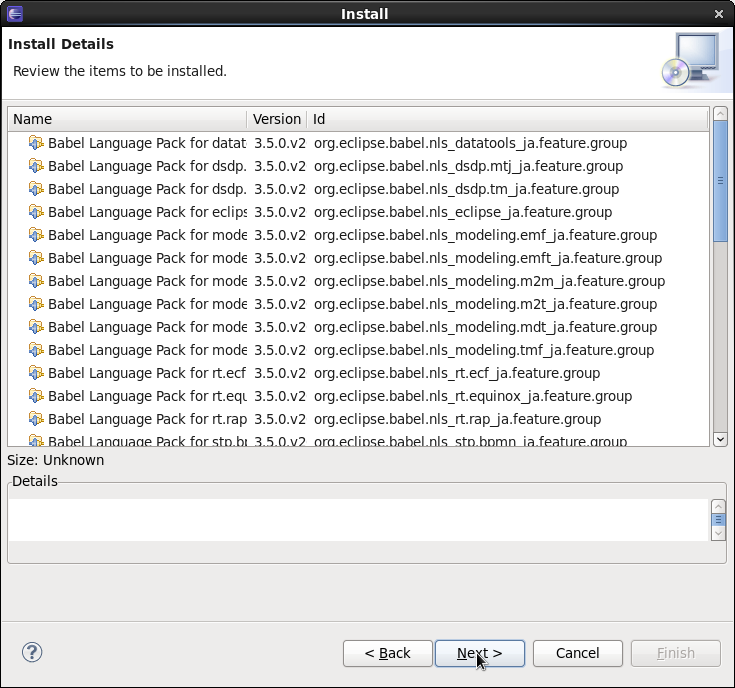Click the item list scrollbar down arrow
The width and height of the screenshot is (735, 688).
(720, 440)
